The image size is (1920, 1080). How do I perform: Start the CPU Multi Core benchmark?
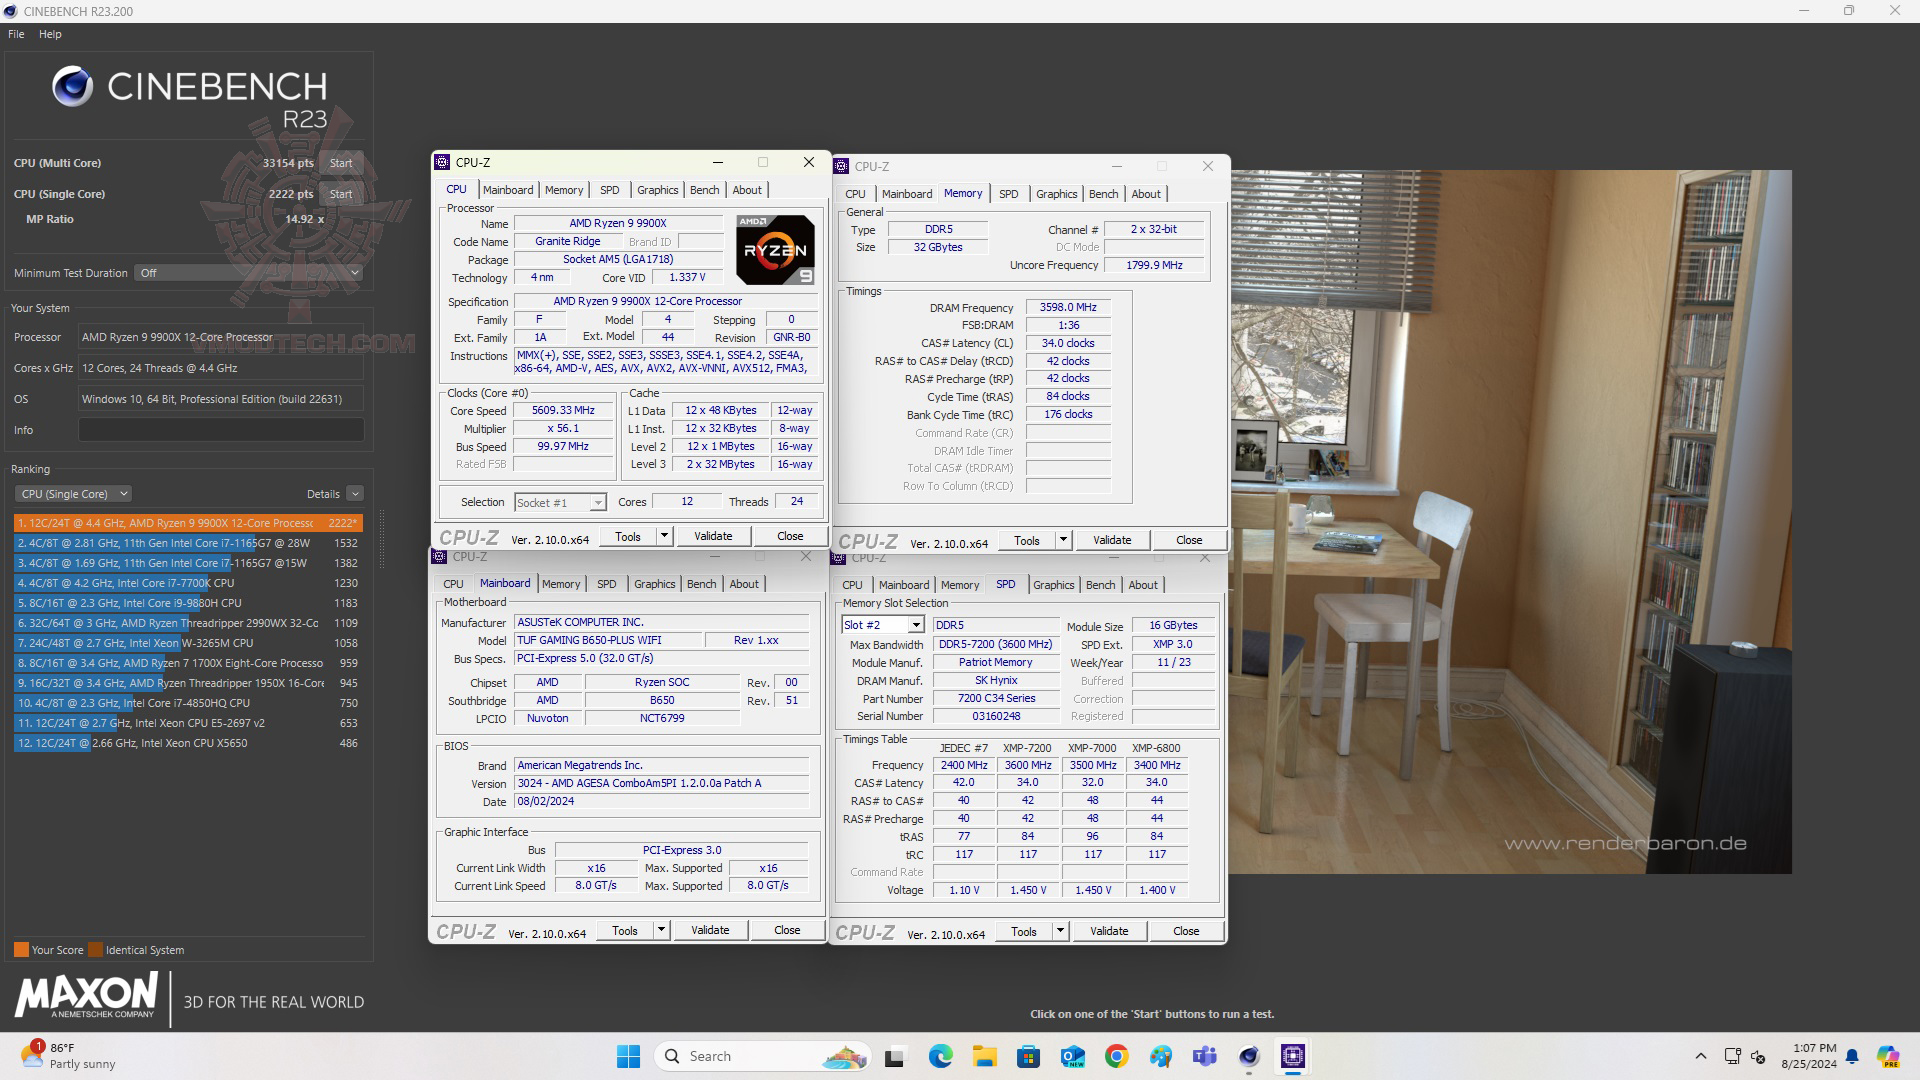[341, 162]
